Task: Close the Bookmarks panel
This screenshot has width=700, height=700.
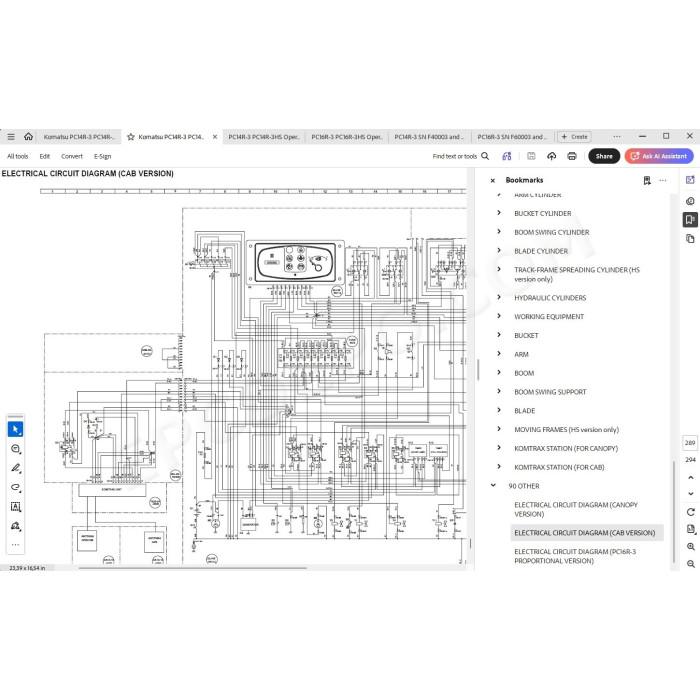Action: pos(492,181)
